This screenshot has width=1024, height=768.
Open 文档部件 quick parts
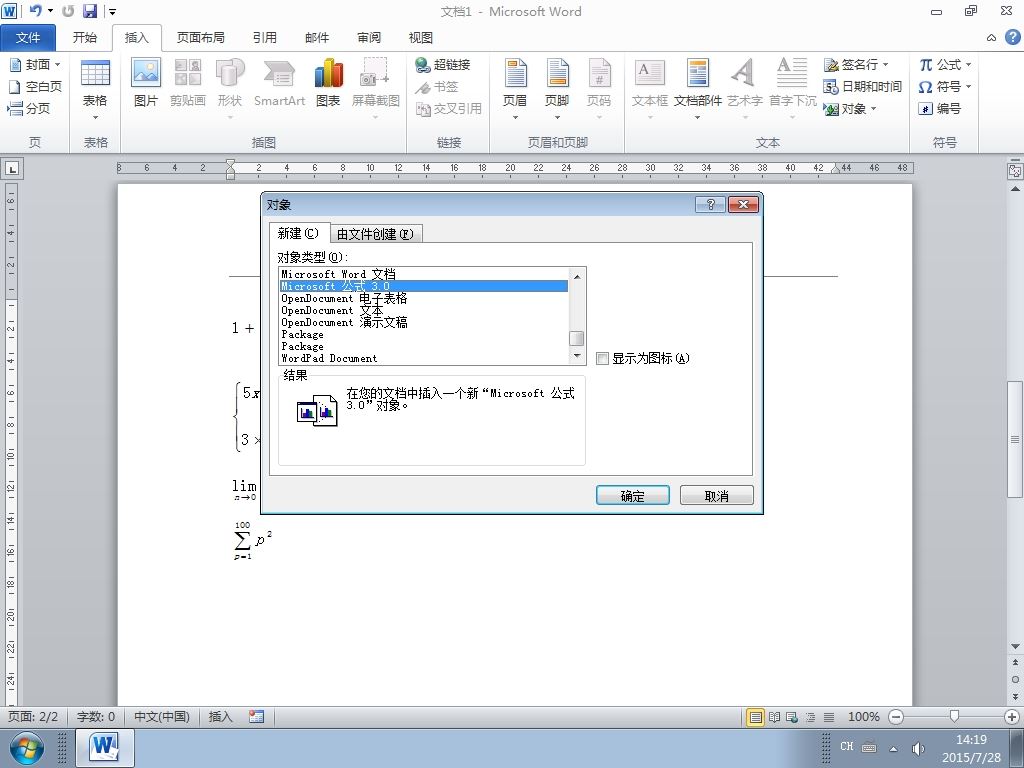pos(697,89)
